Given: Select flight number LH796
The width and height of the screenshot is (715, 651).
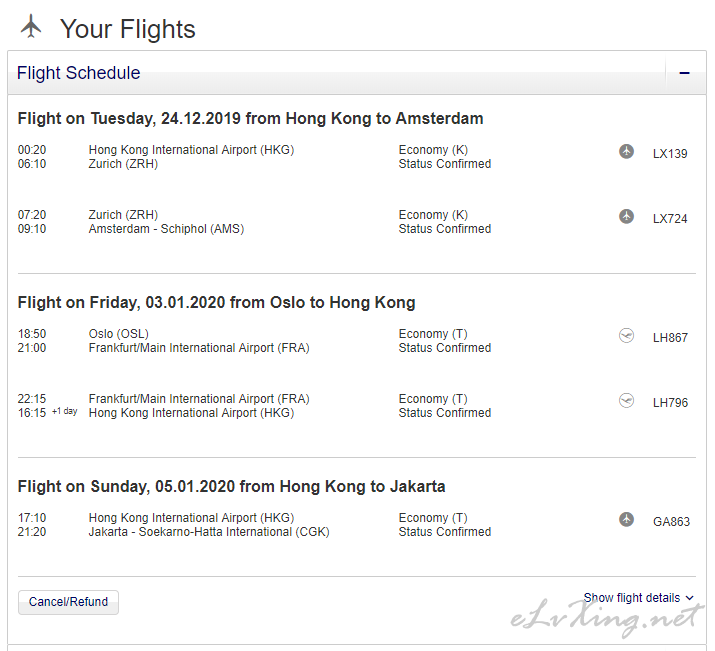Looking at the screenshot, I should pos(670,403).
